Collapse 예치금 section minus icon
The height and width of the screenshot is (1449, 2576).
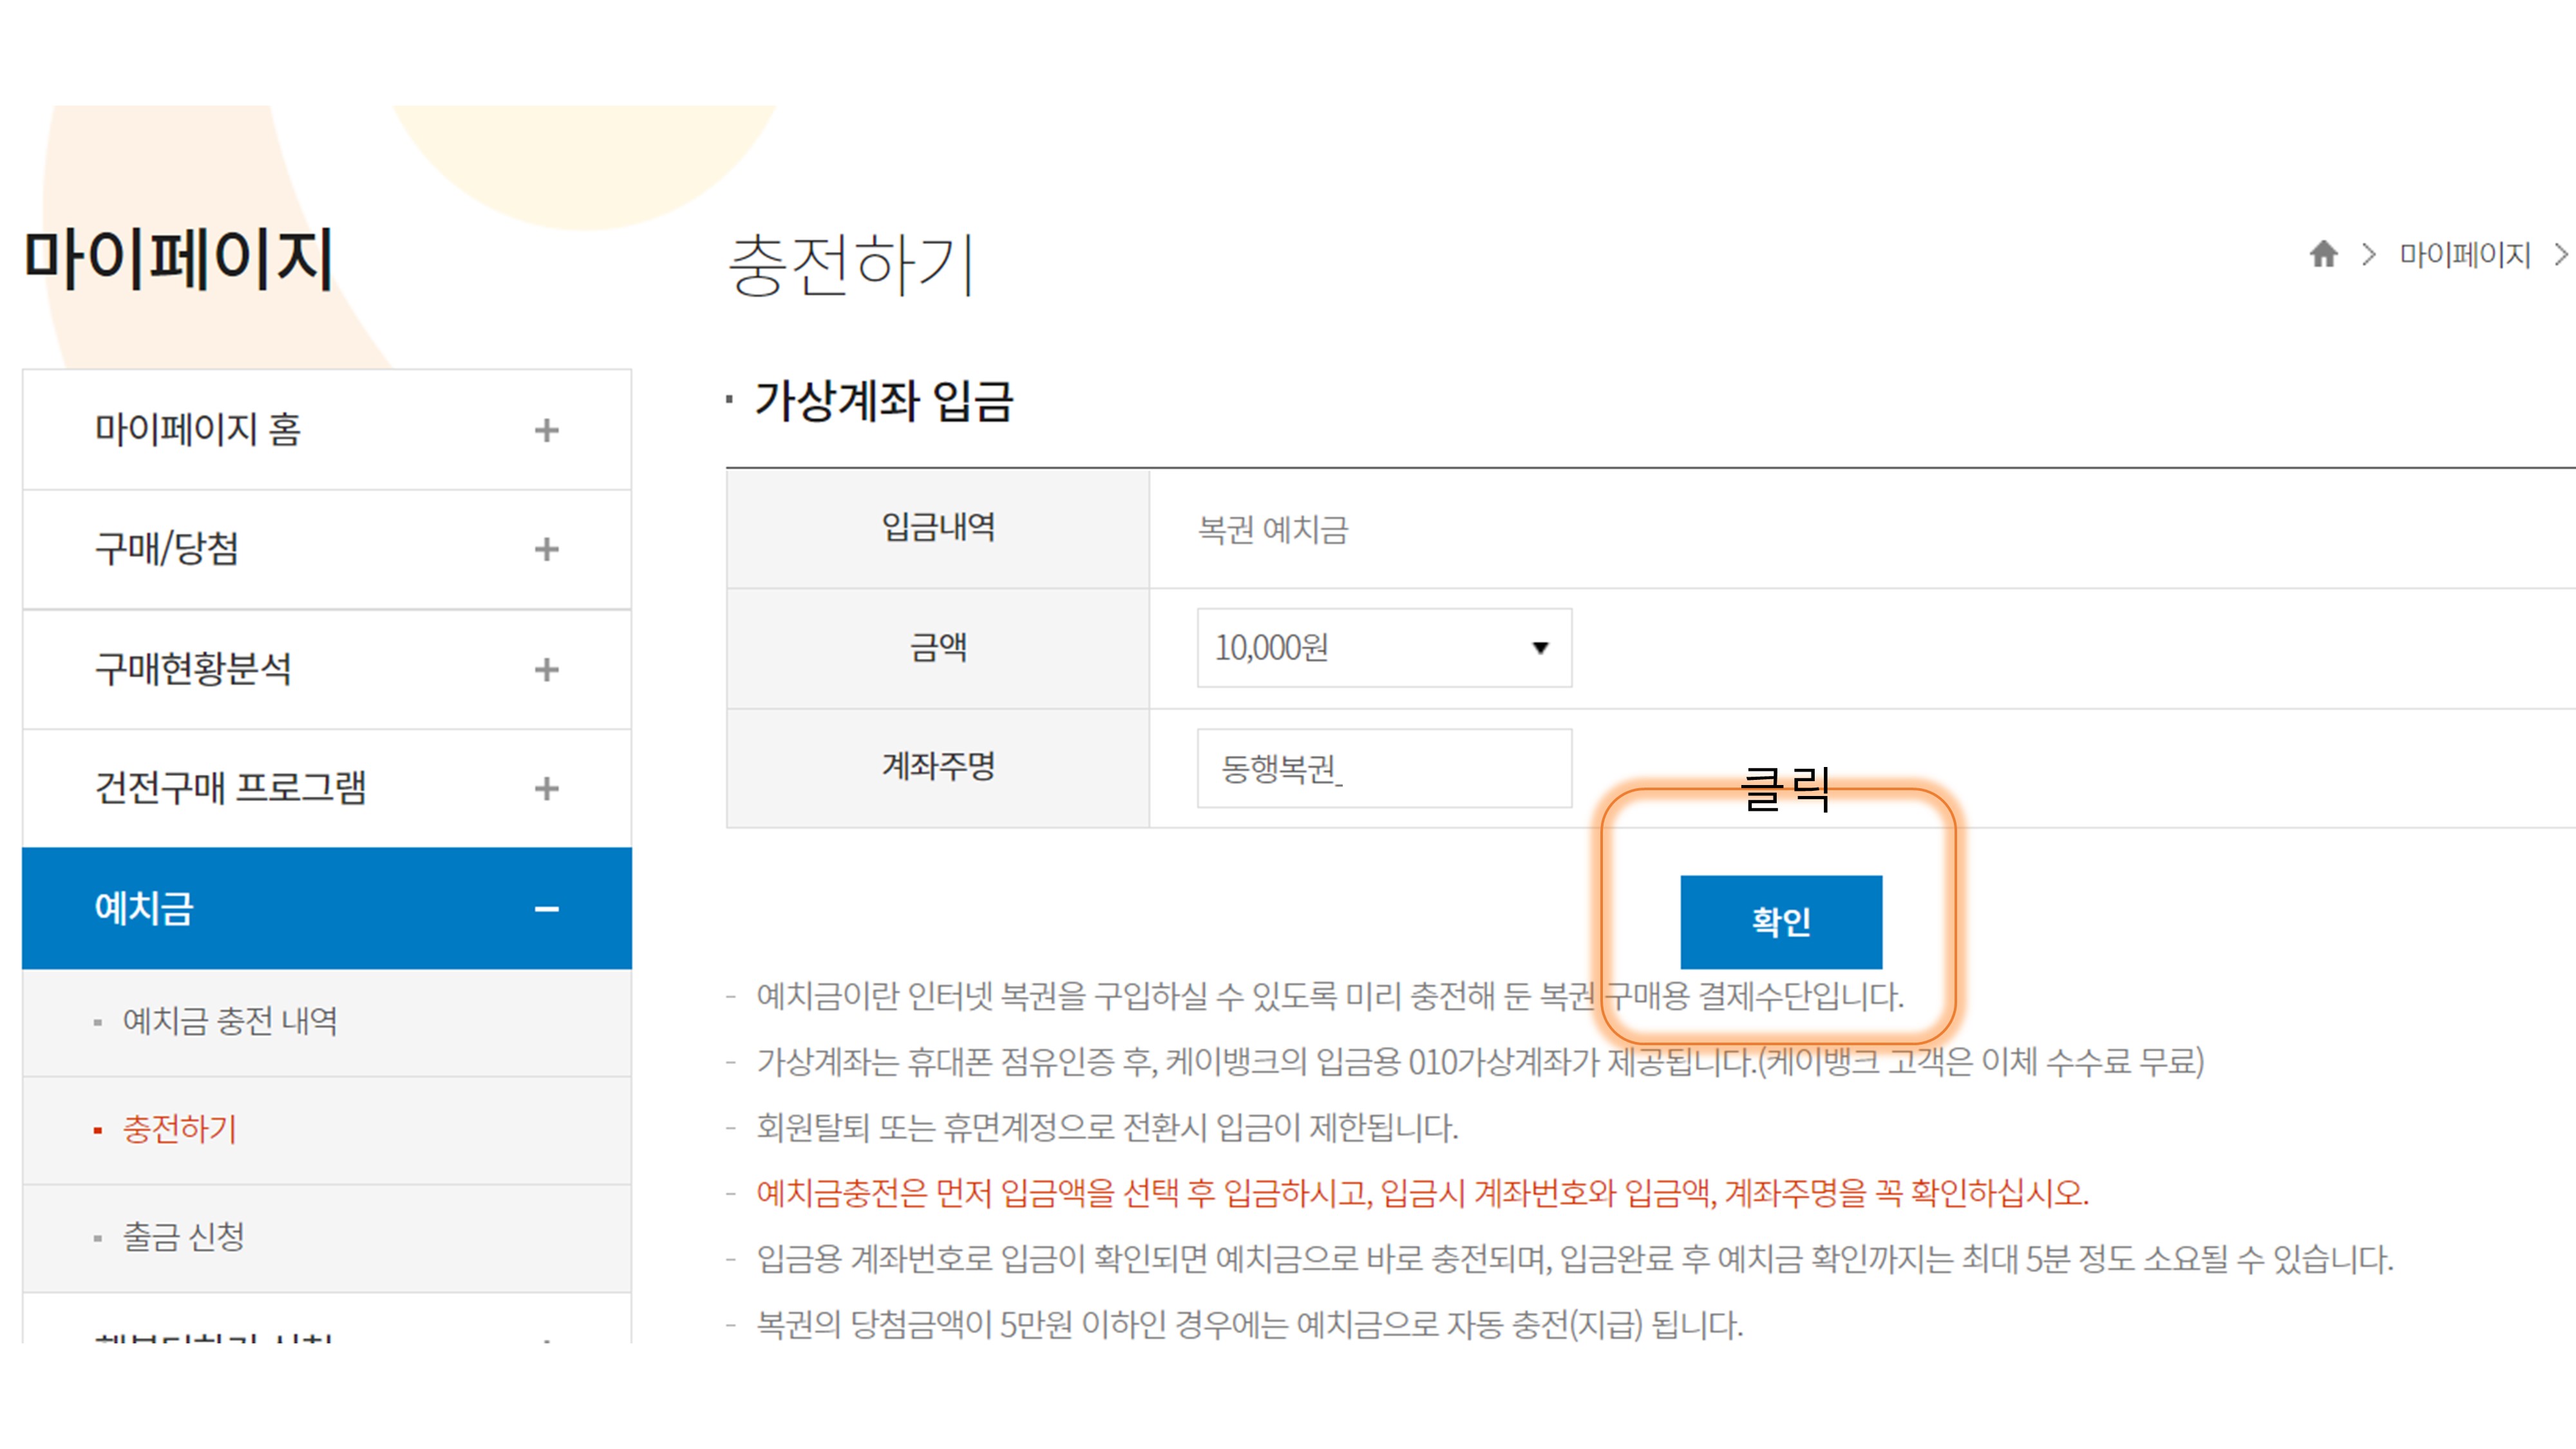point(546,908)
